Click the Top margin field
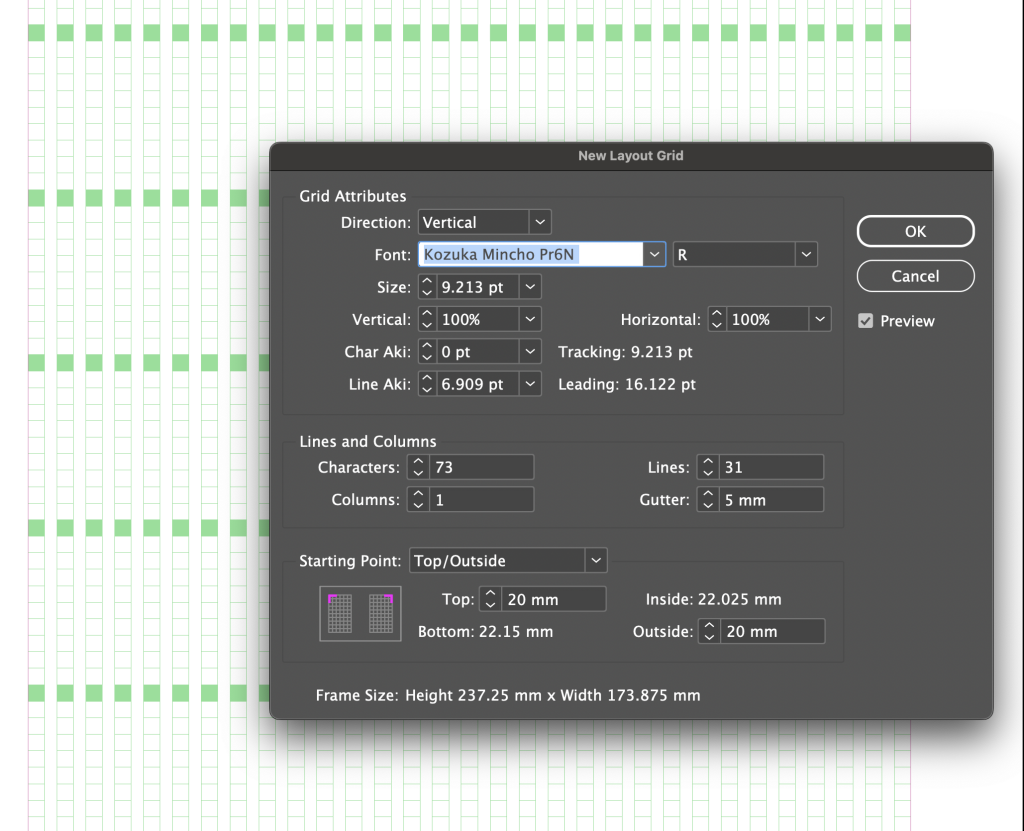Viewport: 1024px width, 831px height. point(553,599)
